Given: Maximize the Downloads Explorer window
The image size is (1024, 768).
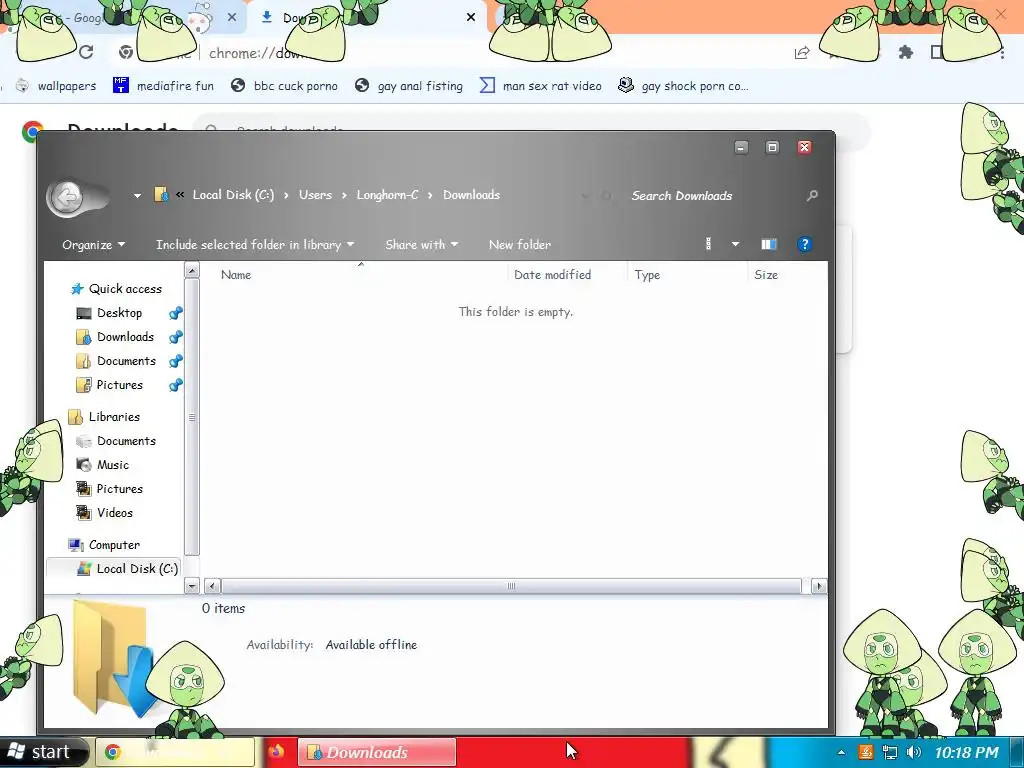Looking at the screenshot, I should 772,148.
